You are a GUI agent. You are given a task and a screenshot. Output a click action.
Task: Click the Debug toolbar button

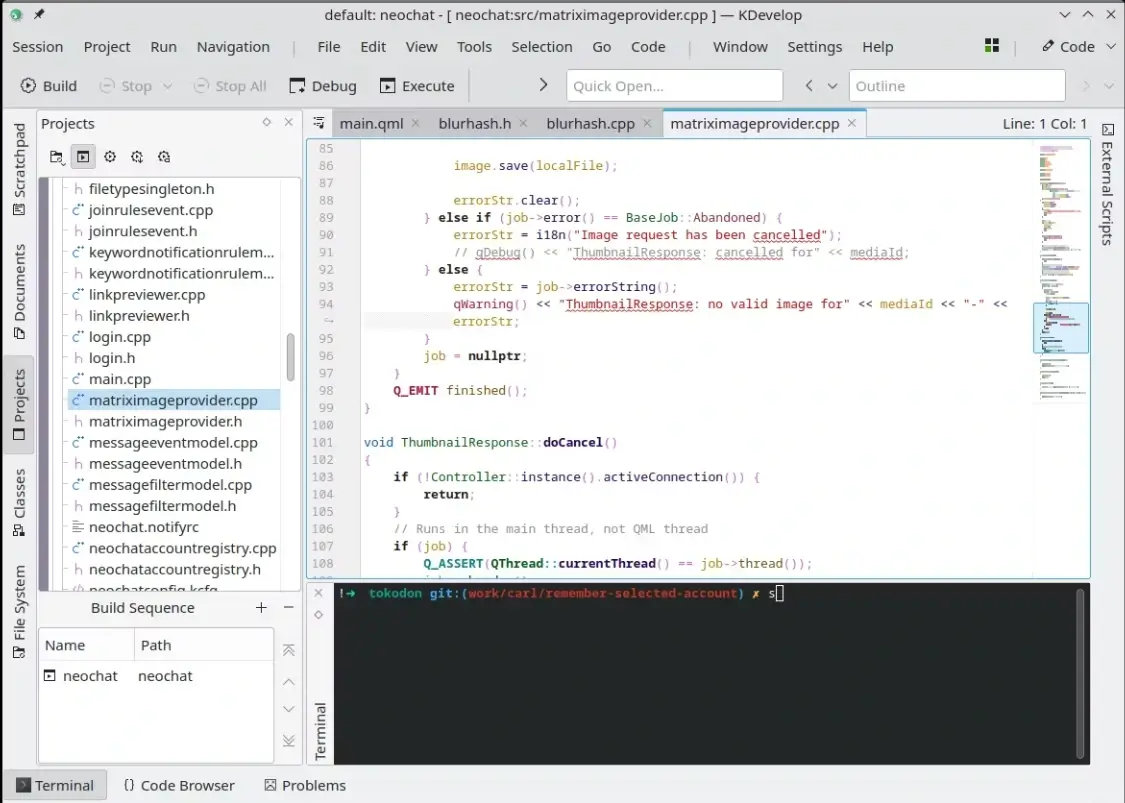(323, 85)
